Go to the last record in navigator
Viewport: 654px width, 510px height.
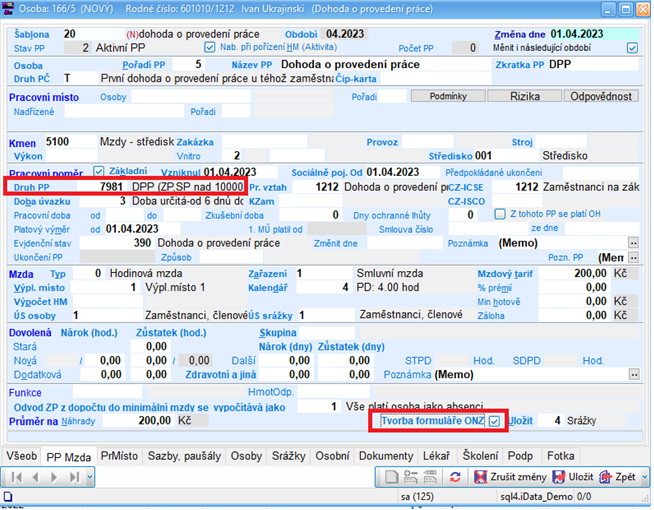point(73,478)
